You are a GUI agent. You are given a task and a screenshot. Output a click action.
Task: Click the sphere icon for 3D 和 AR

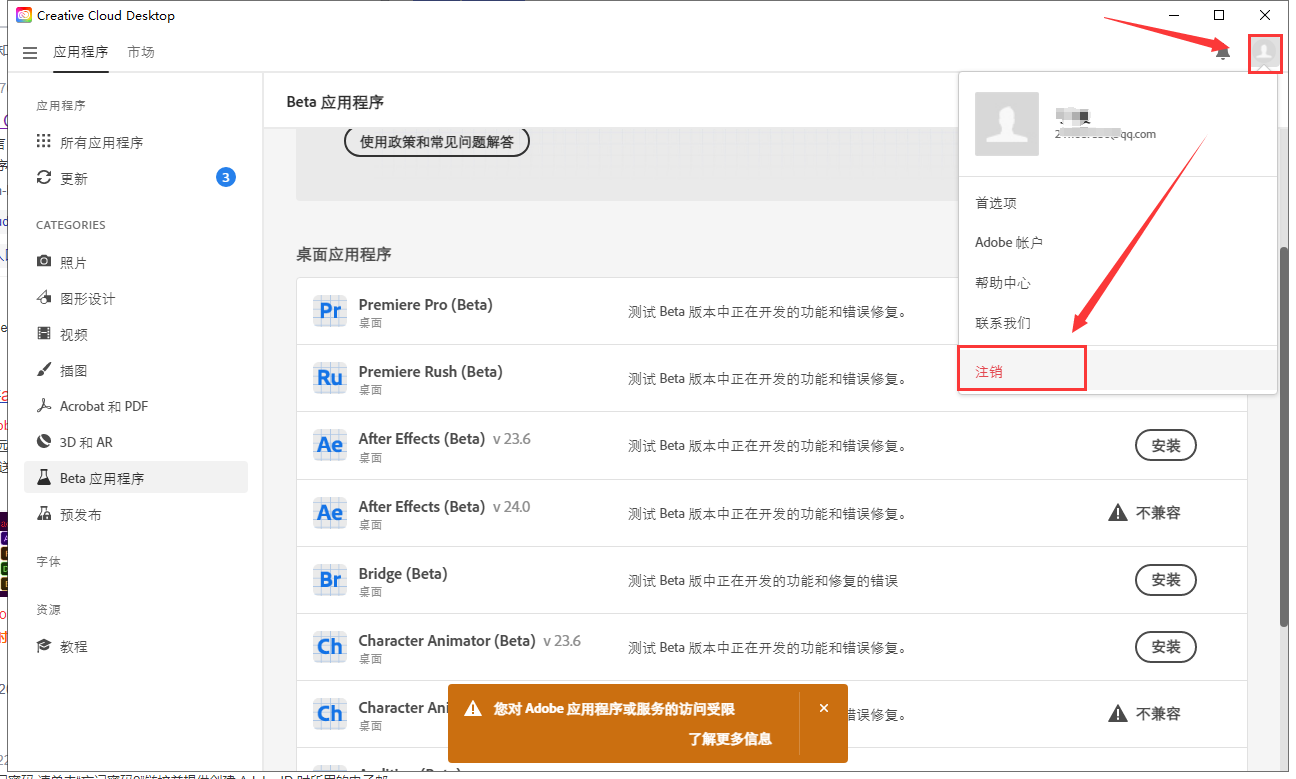43,441
